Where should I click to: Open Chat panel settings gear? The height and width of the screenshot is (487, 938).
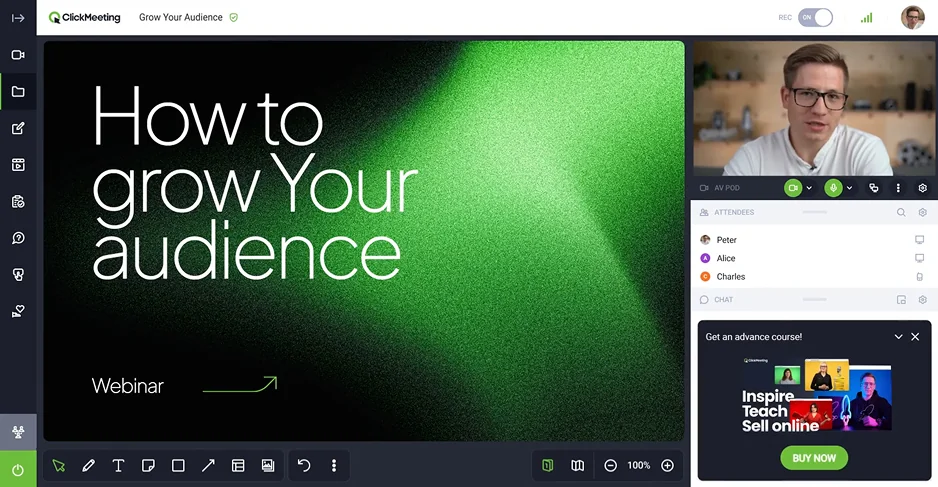click(x=922, y=300)
